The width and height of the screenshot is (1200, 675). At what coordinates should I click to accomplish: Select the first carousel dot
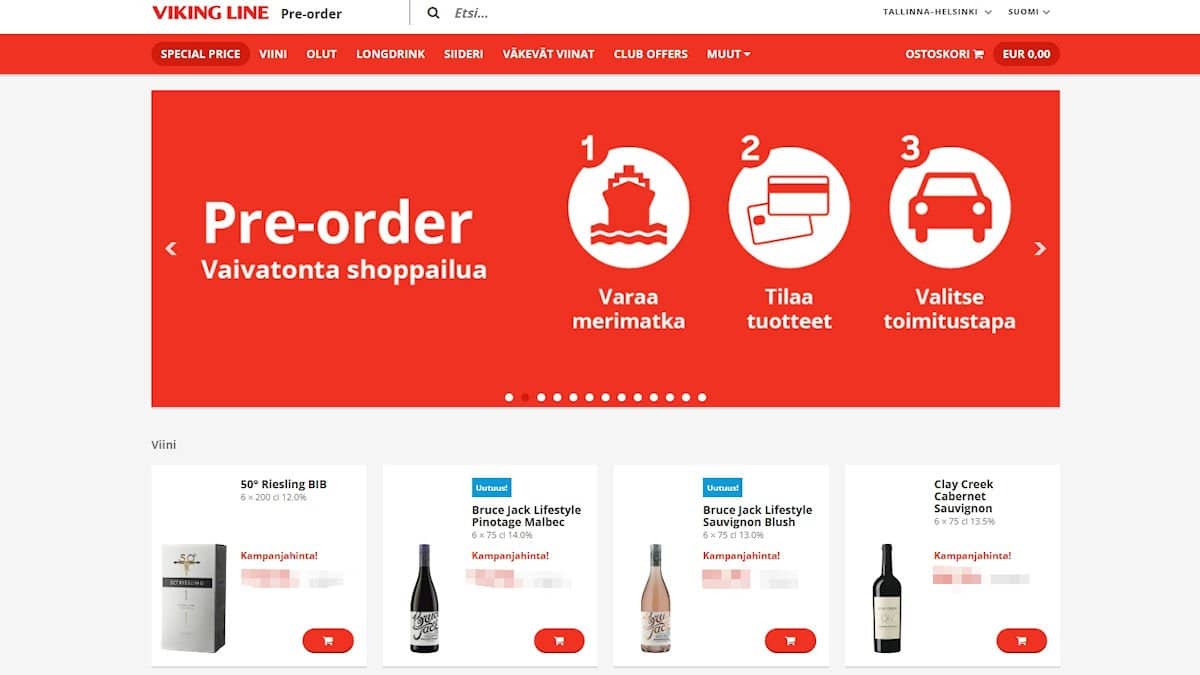[509, 397]
